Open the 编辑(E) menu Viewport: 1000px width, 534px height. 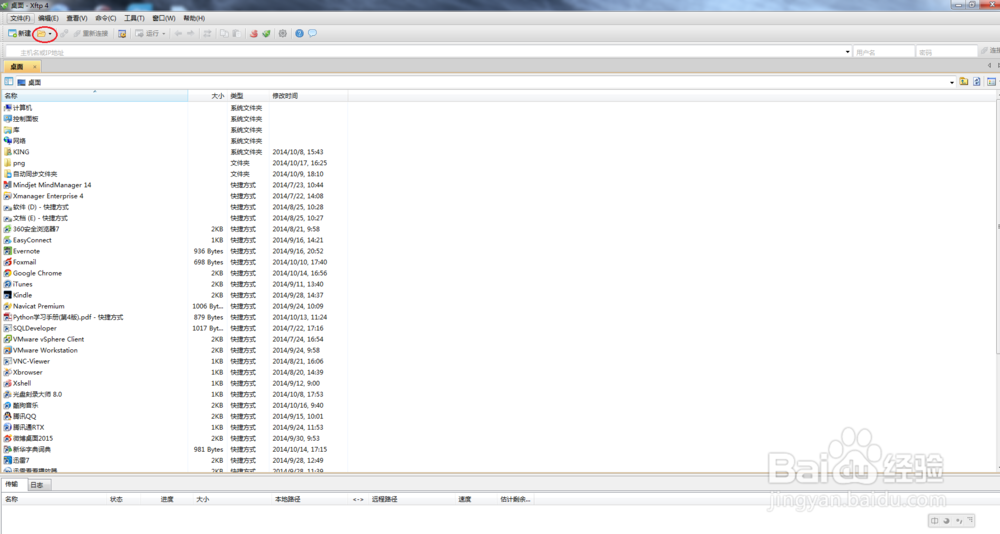click(x=48, y=18)
